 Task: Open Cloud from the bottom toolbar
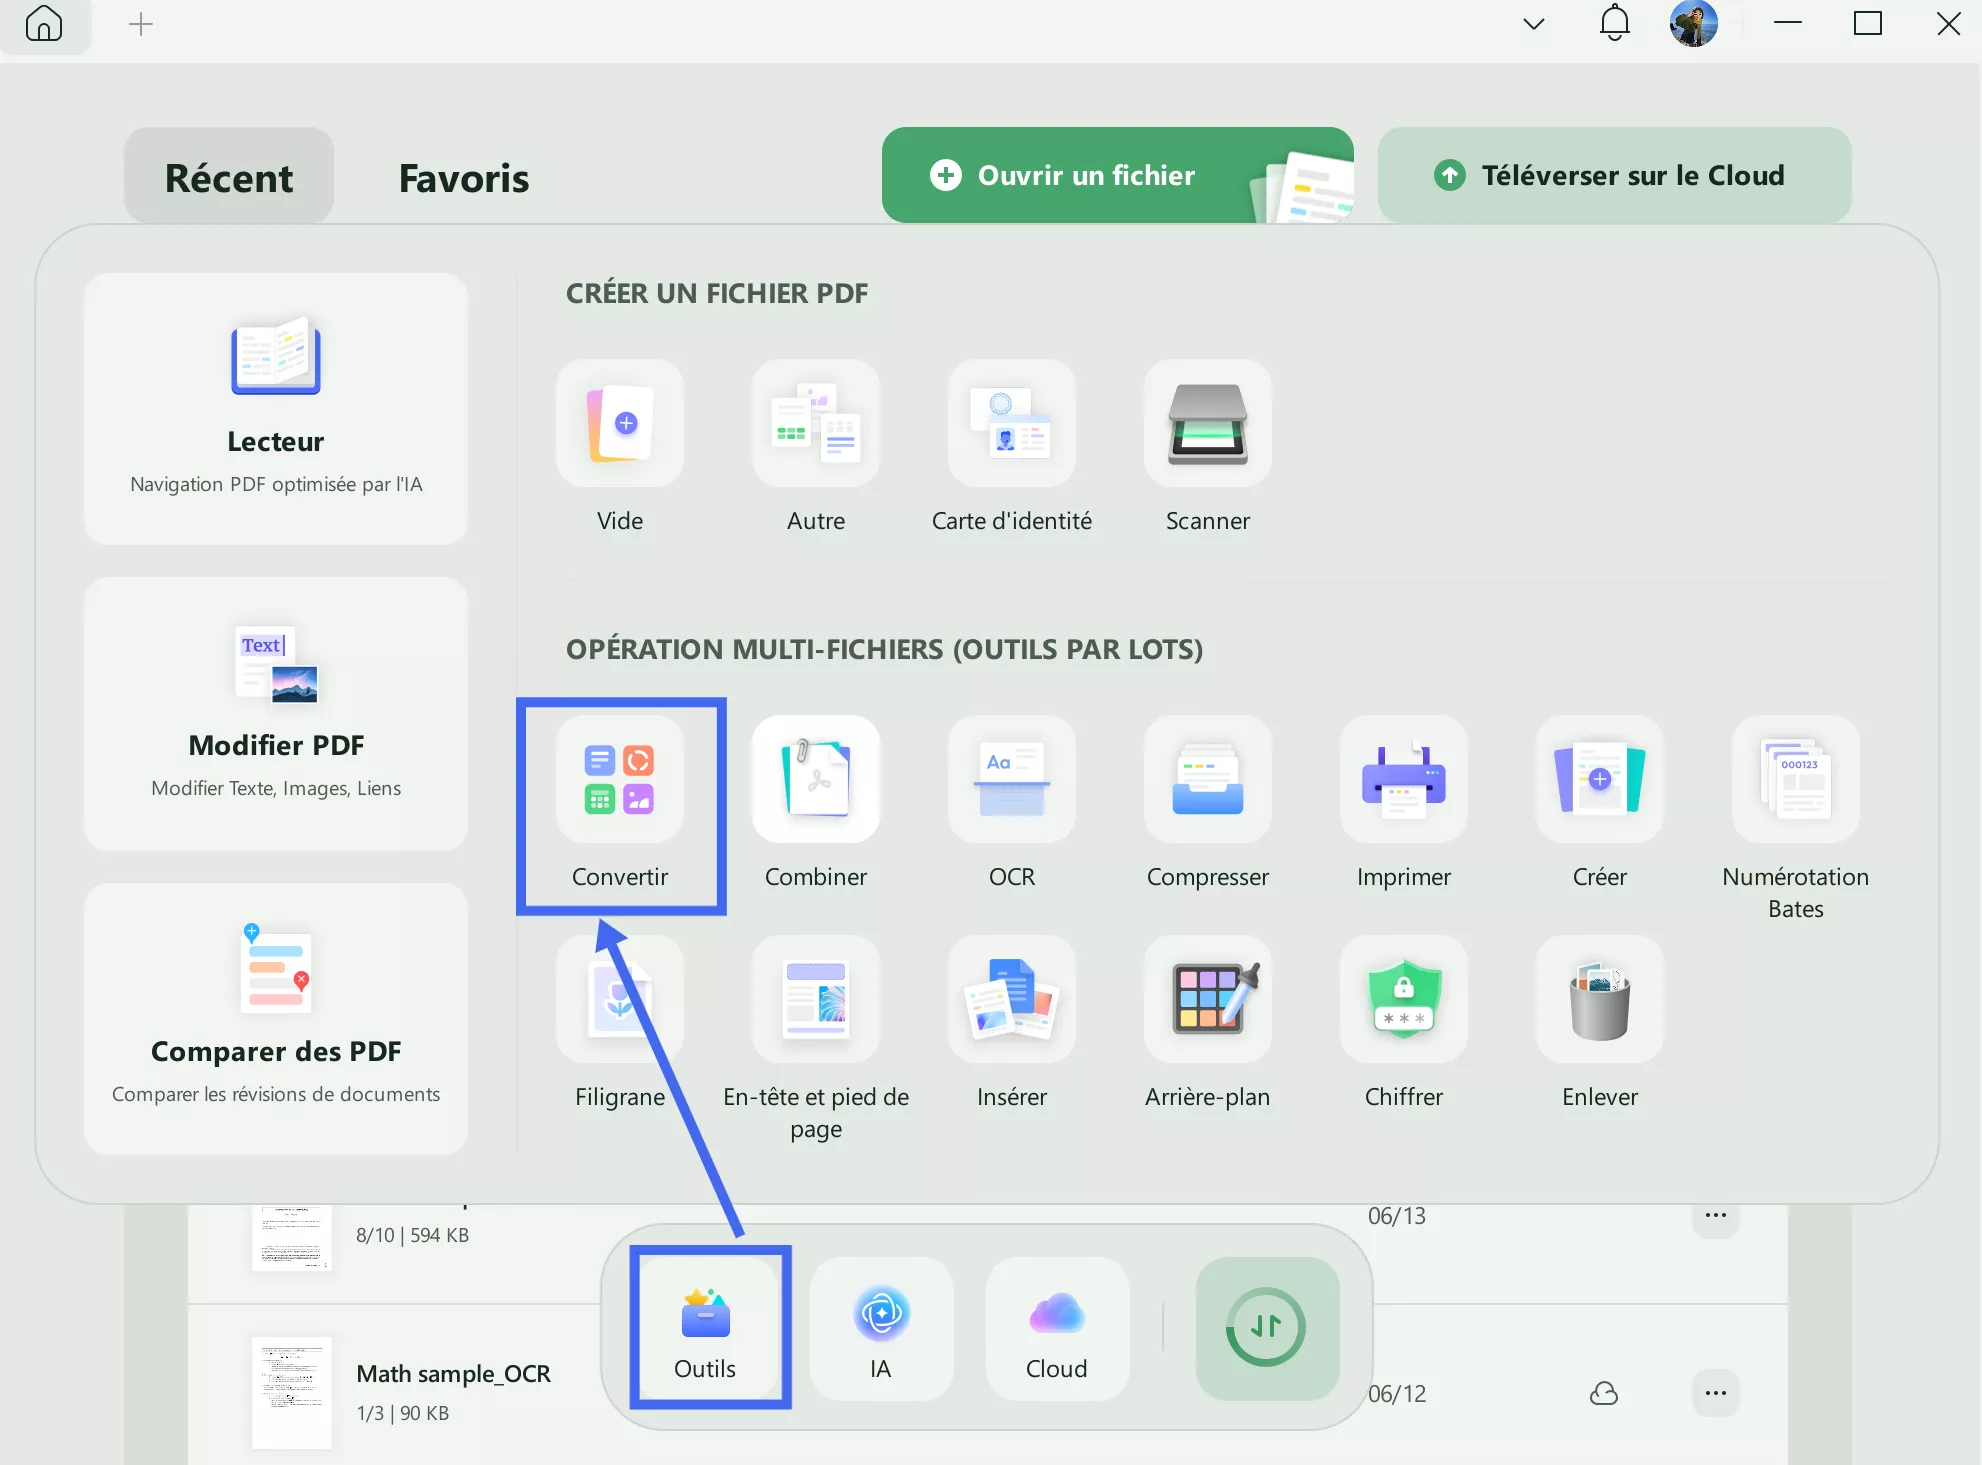1056,1328
